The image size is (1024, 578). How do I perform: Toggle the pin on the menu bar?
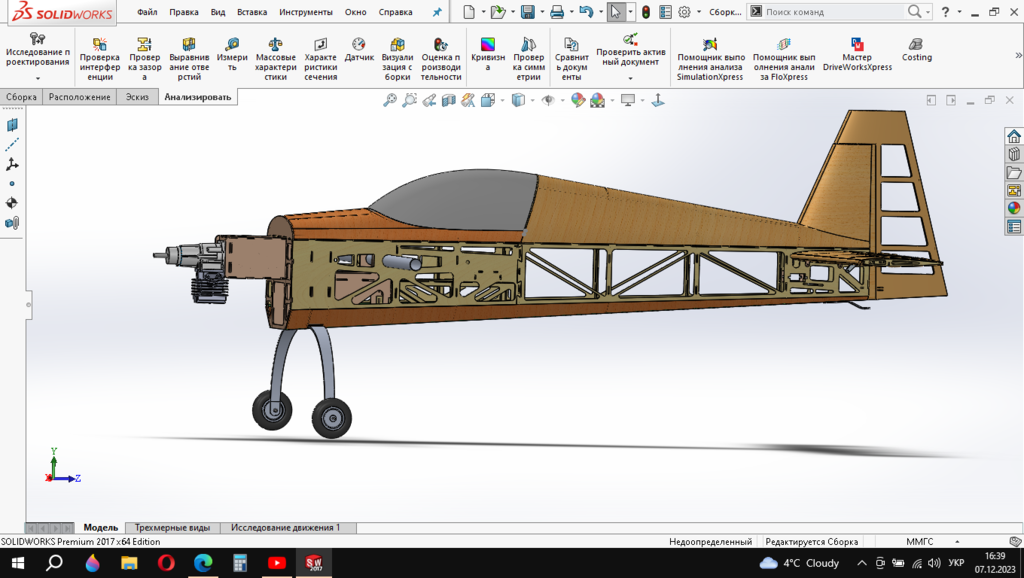pyautogui.click(x=436, y=12)
